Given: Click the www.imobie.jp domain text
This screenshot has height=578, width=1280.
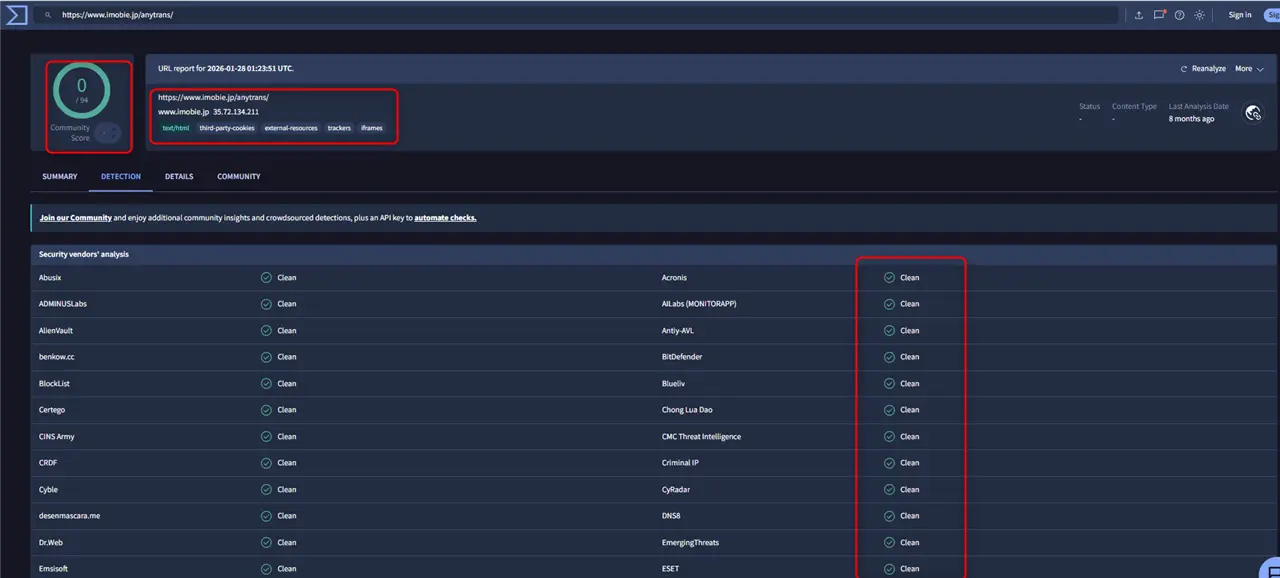Looking at the screenshot, I should (x=183, y=112).
